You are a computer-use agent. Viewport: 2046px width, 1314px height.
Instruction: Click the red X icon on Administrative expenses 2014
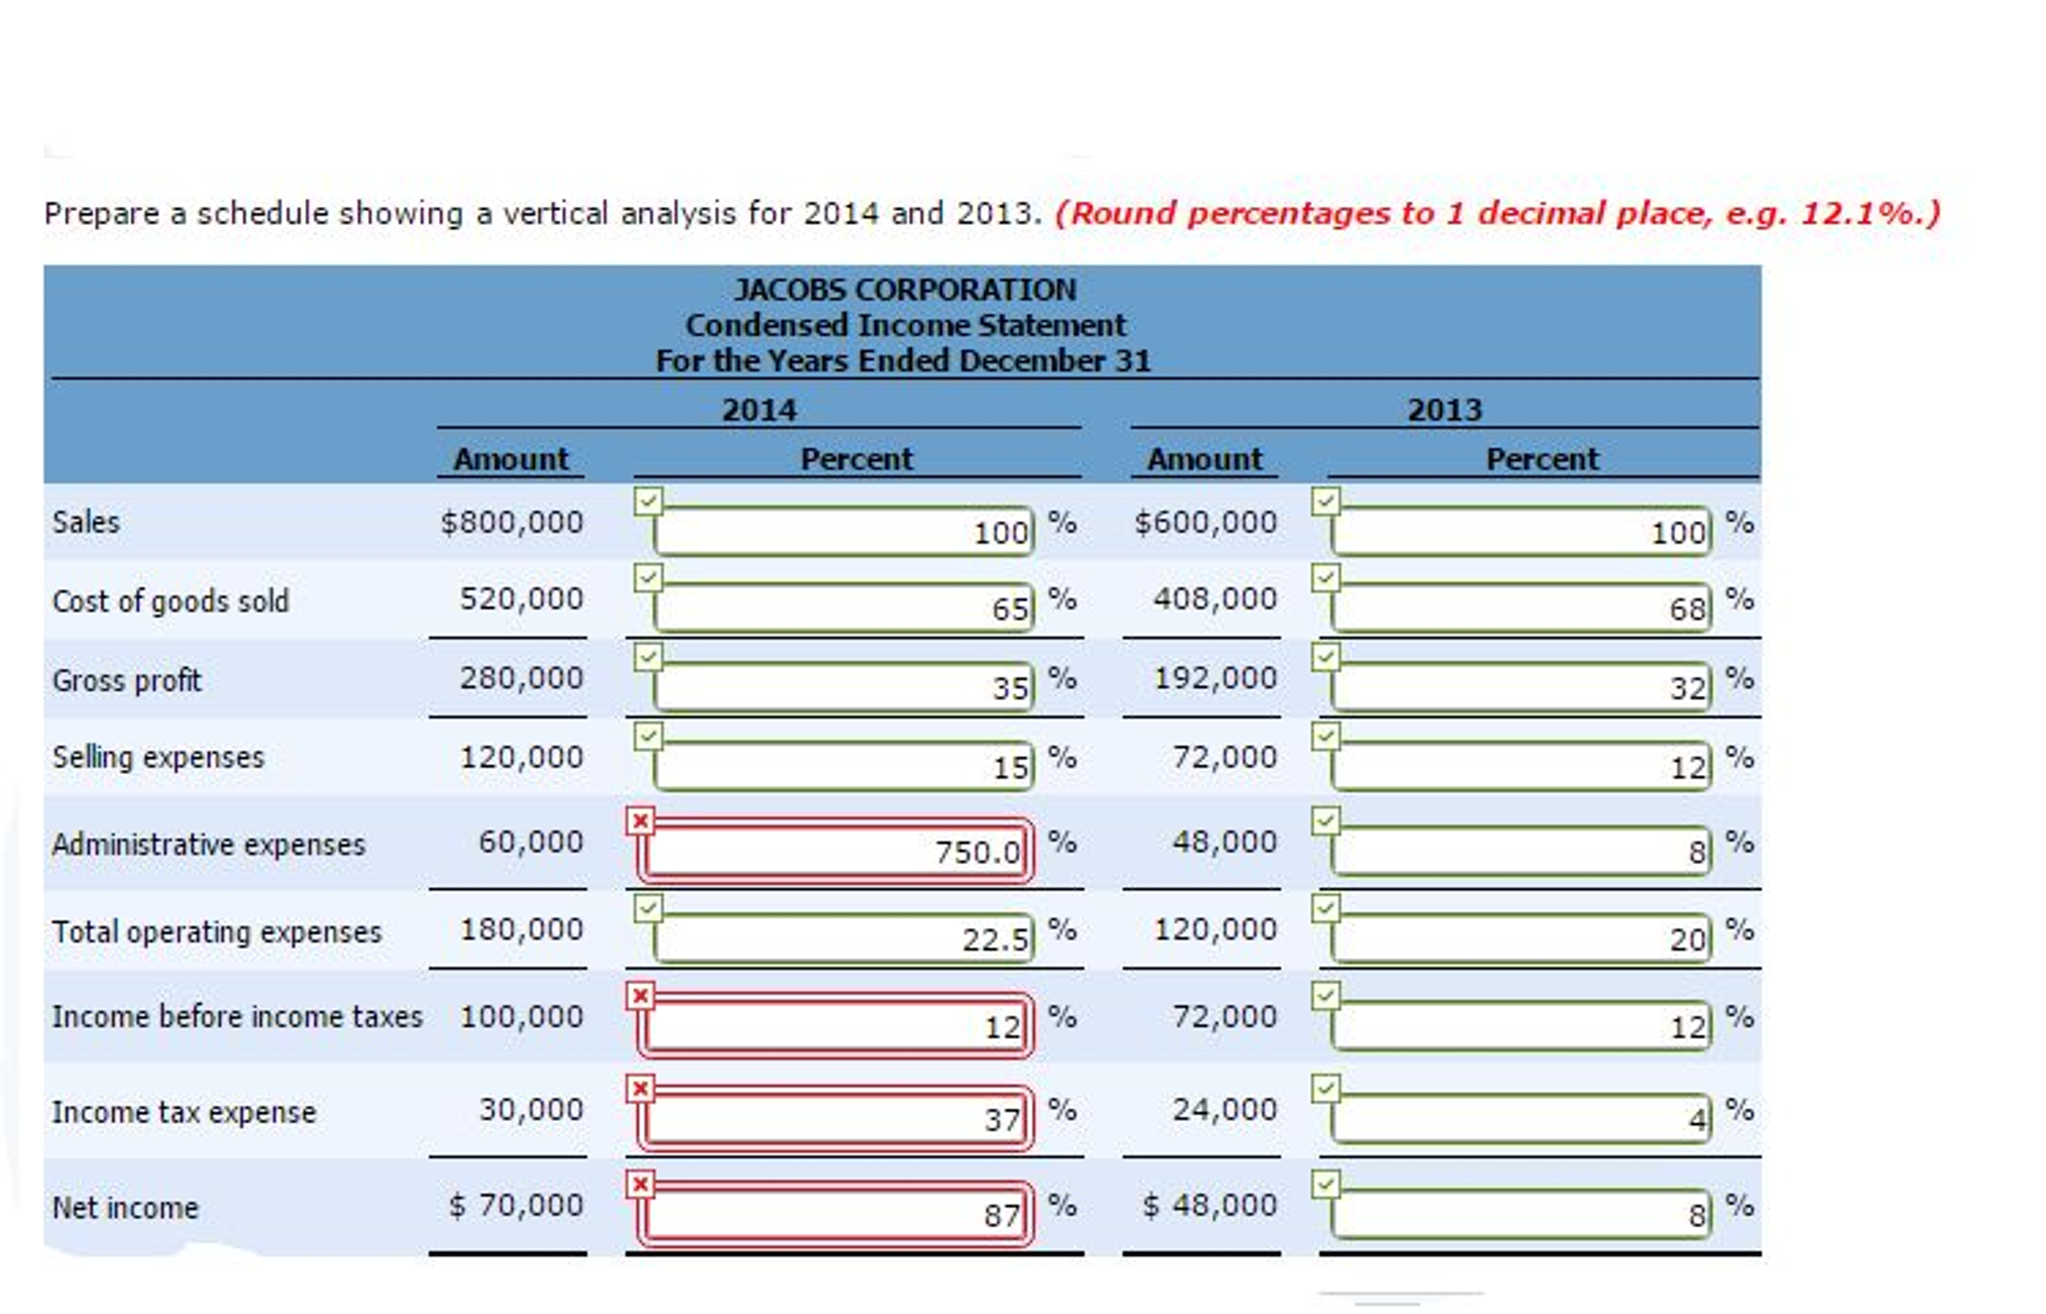(638, 818)
